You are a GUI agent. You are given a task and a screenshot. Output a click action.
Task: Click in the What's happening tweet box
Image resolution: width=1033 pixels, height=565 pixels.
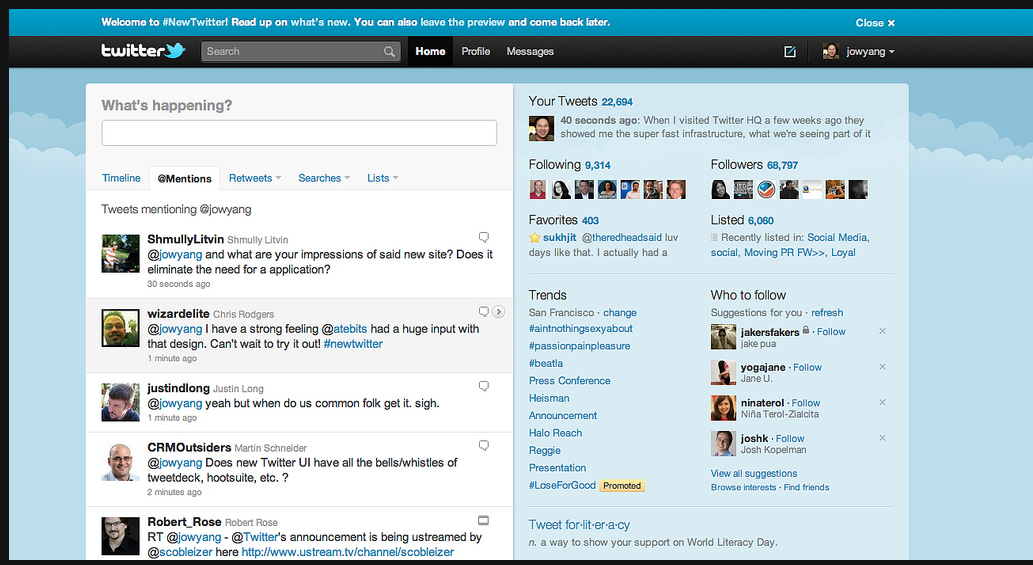pyautogui.click(x=299, y=133)
